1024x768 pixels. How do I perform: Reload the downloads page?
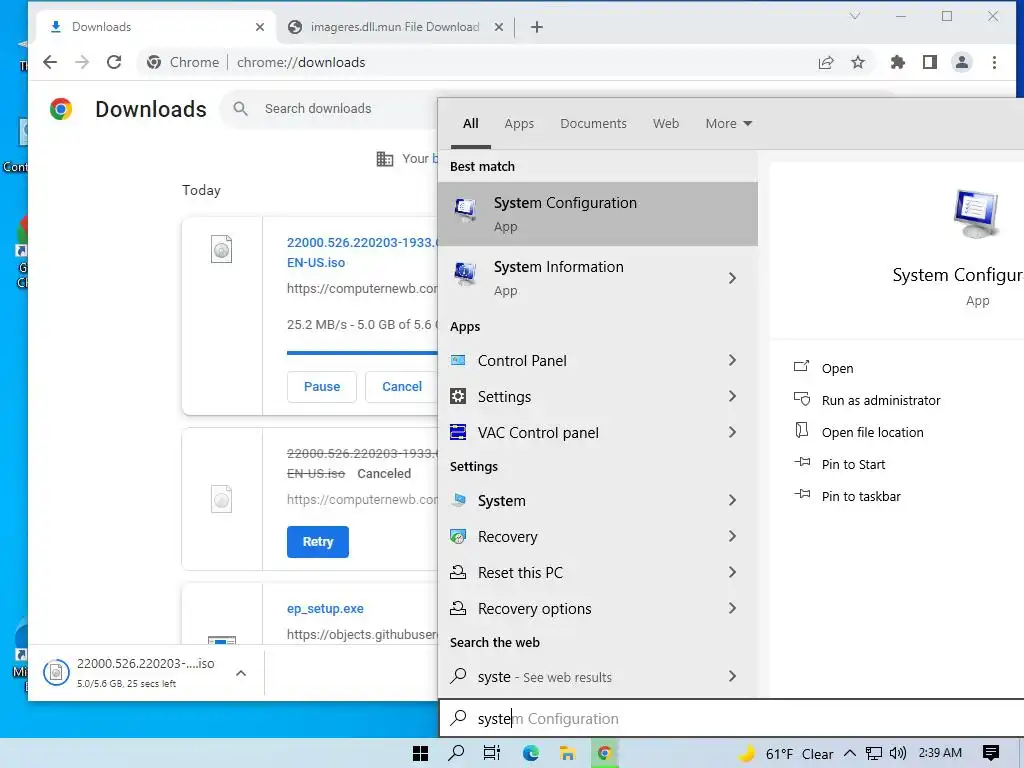[114, 62]
